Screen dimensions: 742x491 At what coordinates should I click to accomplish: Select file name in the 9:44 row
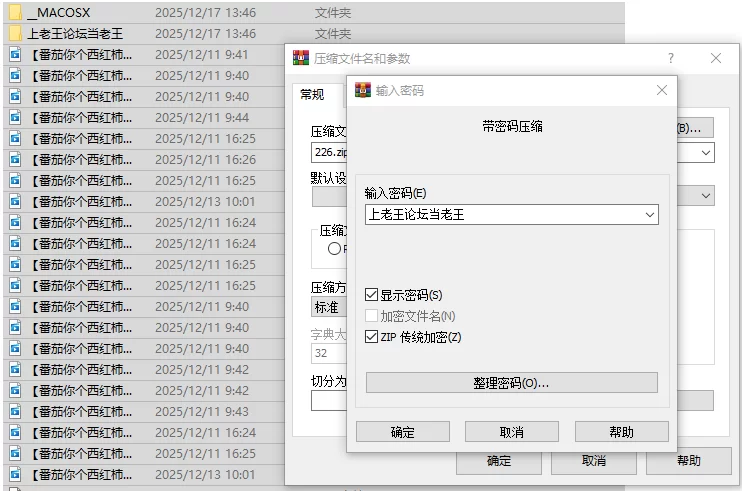80,118
